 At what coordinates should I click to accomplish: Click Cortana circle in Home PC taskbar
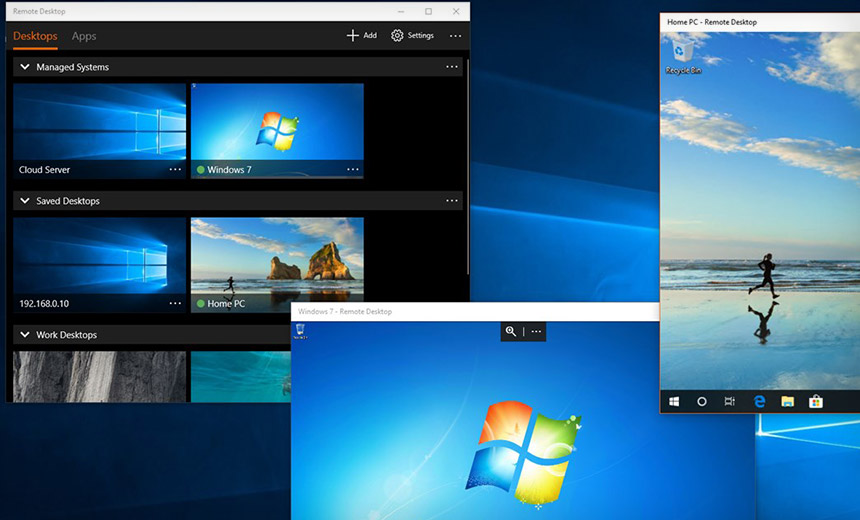coord(701,402)
